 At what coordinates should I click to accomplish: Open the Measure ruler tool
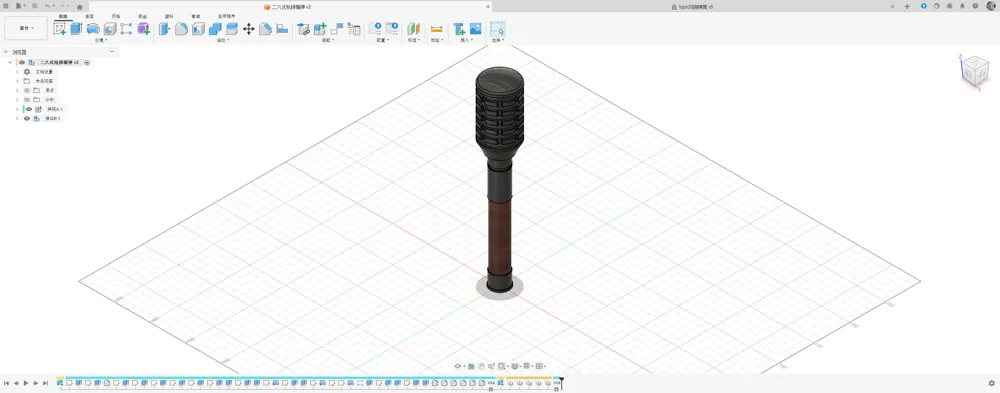pos(436,29)
